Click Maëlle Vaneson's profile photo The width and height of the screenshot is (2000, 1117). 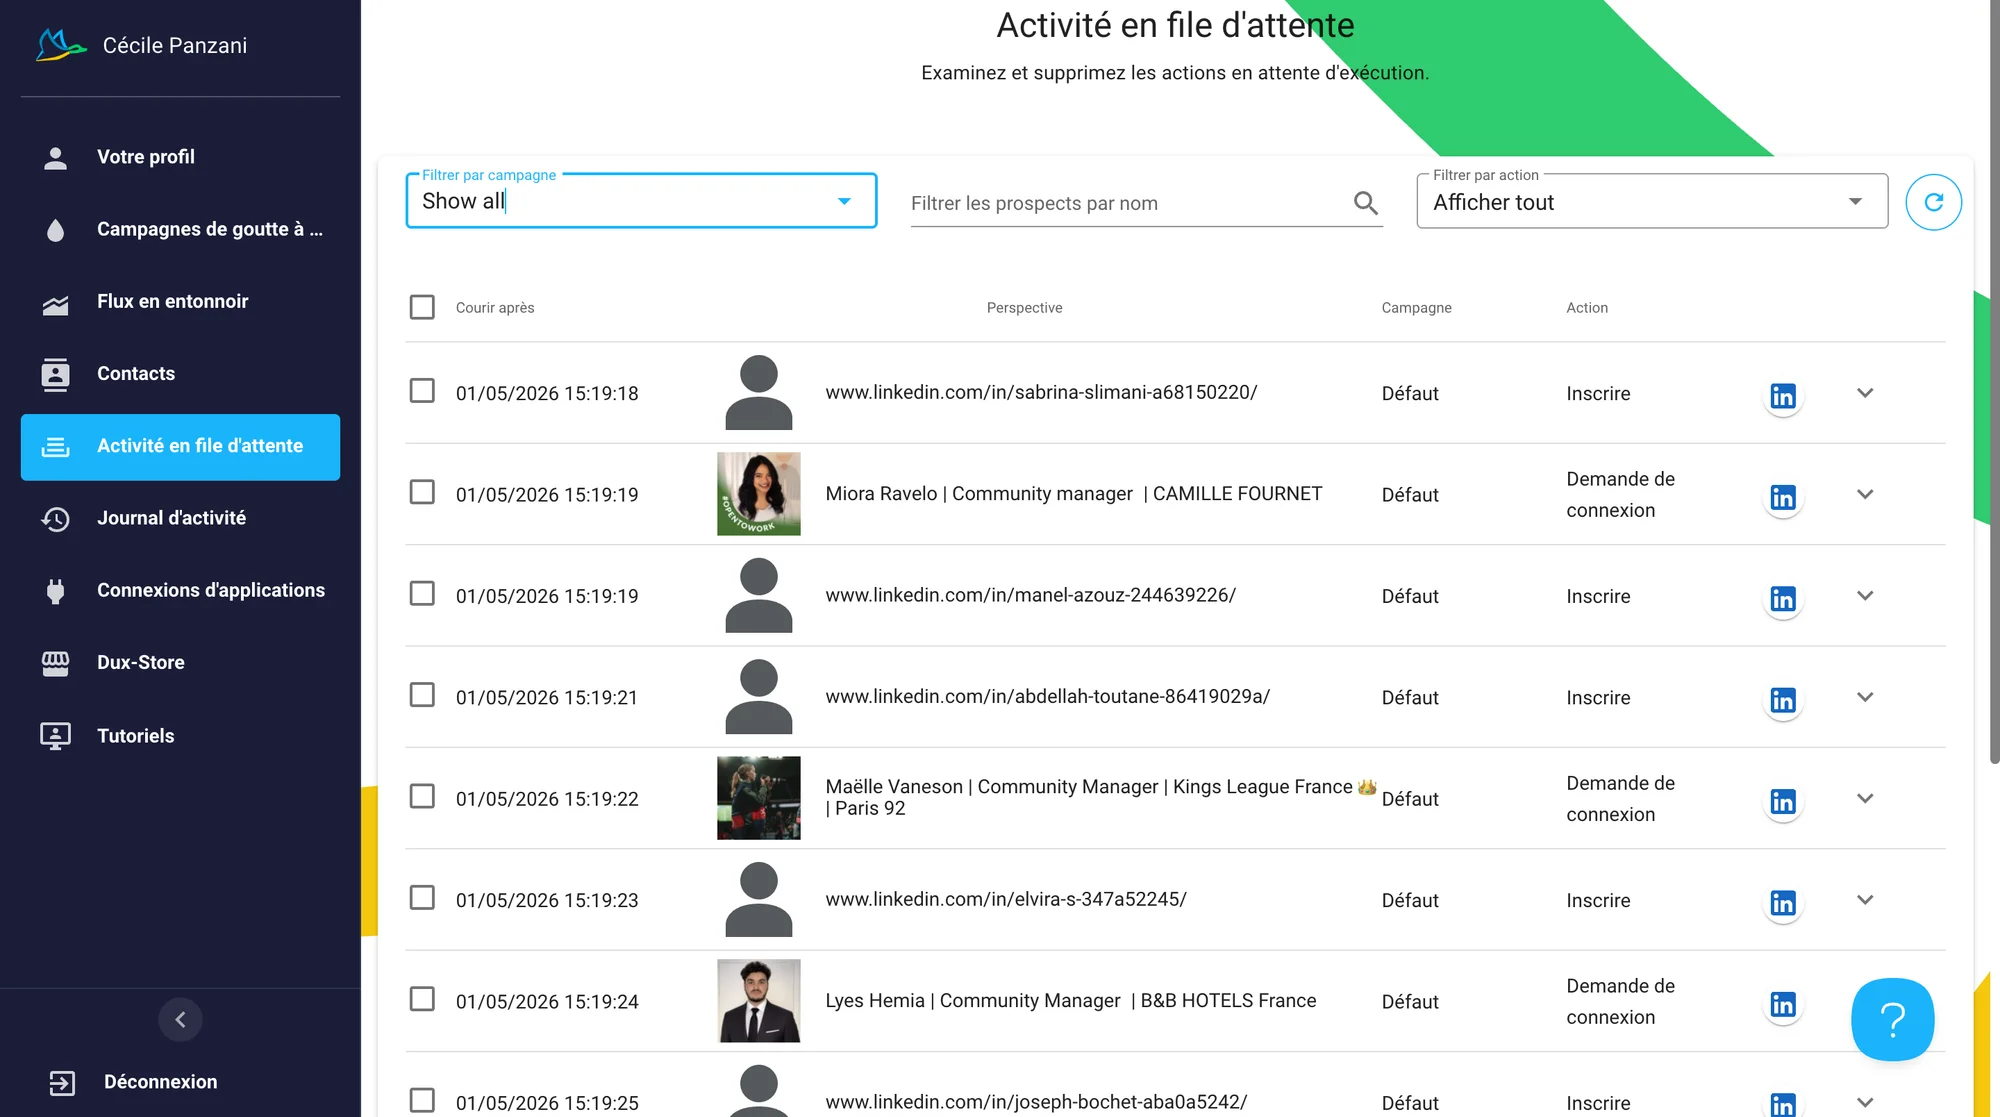(x=758, y=798)
